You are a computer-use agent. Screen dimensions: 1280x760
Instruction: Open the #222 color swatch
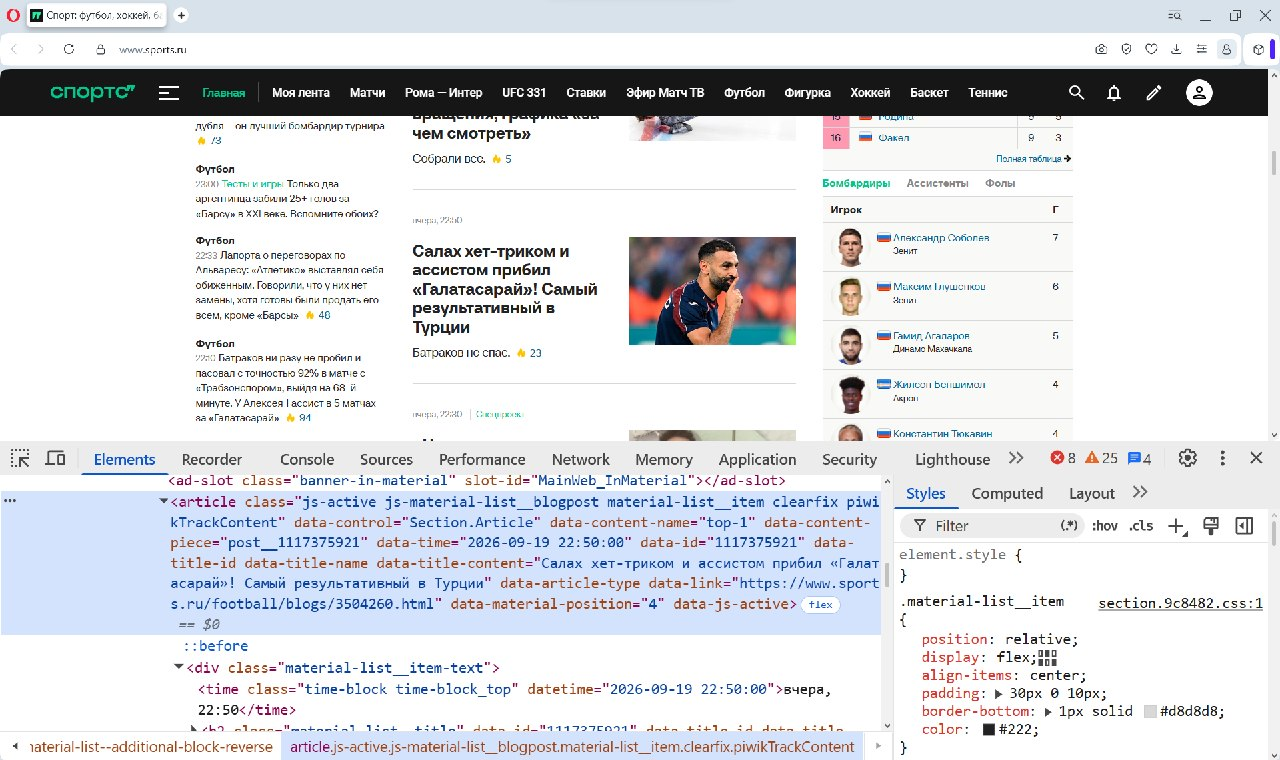click(988, 730)
